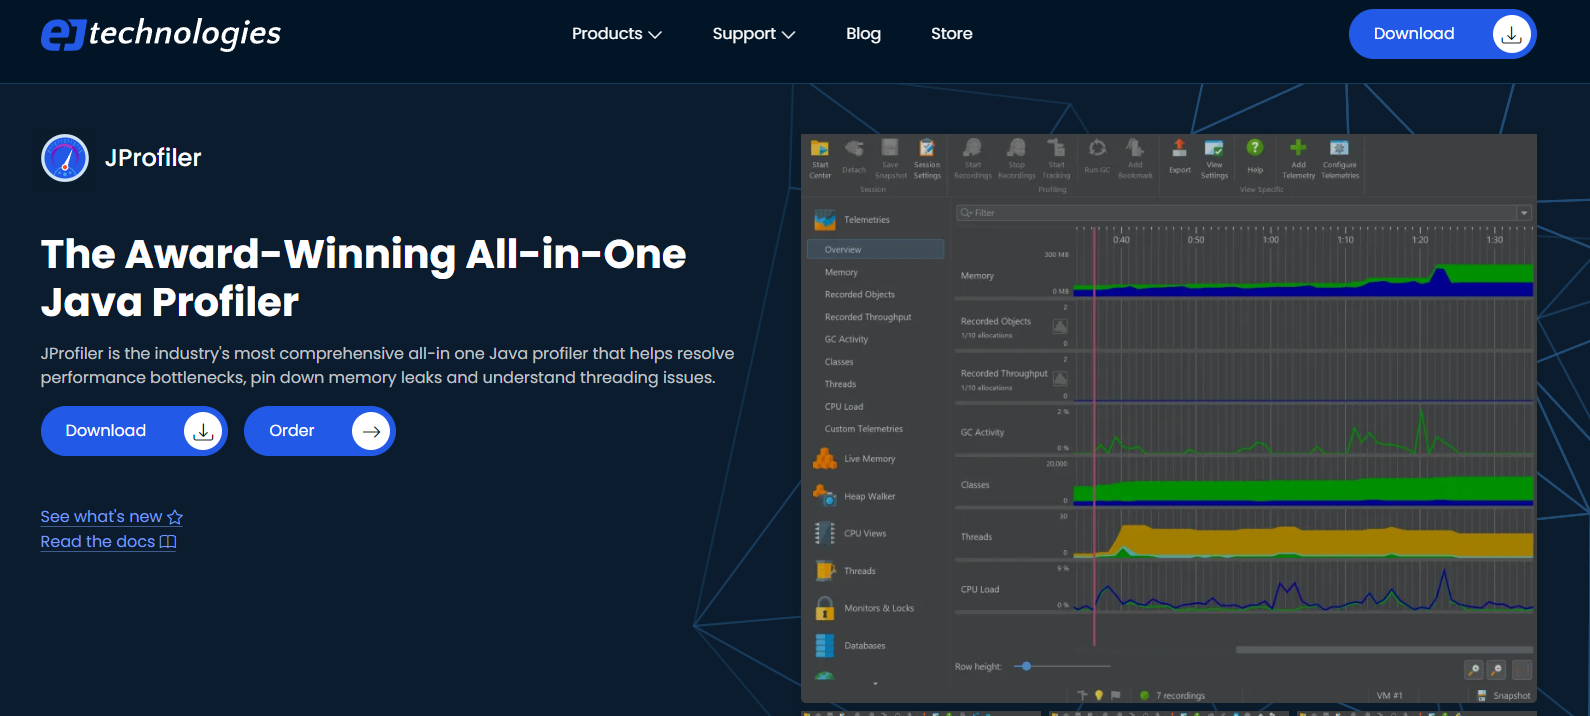1590x716 pixels.
Task: Open the Store page
Action: 952,34
